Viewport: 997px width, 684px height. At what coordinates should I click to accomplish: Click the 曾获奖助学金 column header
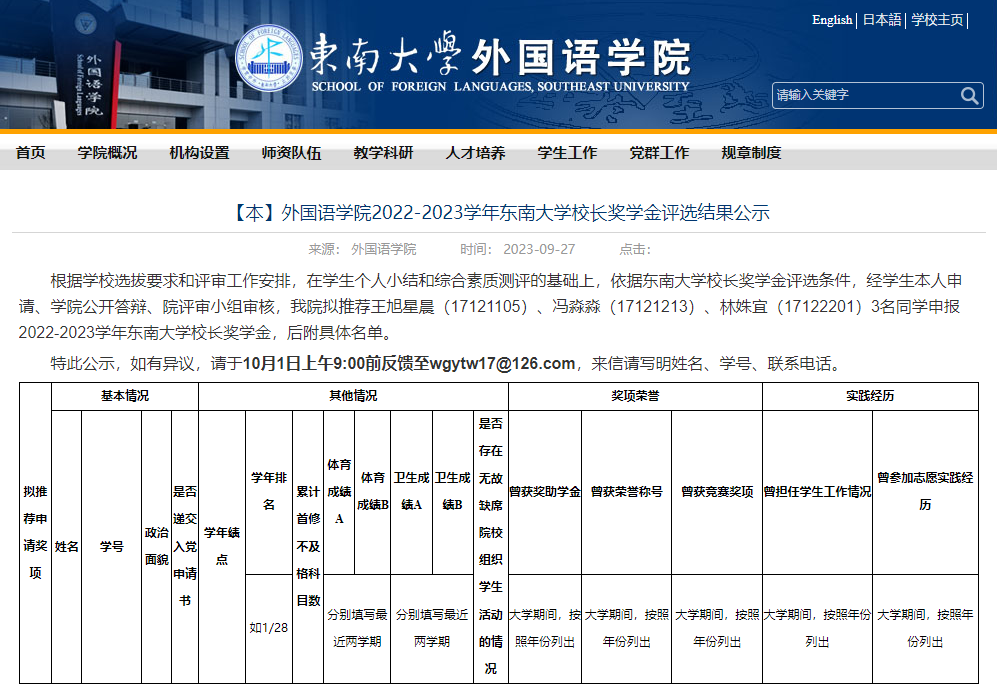pos(545,492)
